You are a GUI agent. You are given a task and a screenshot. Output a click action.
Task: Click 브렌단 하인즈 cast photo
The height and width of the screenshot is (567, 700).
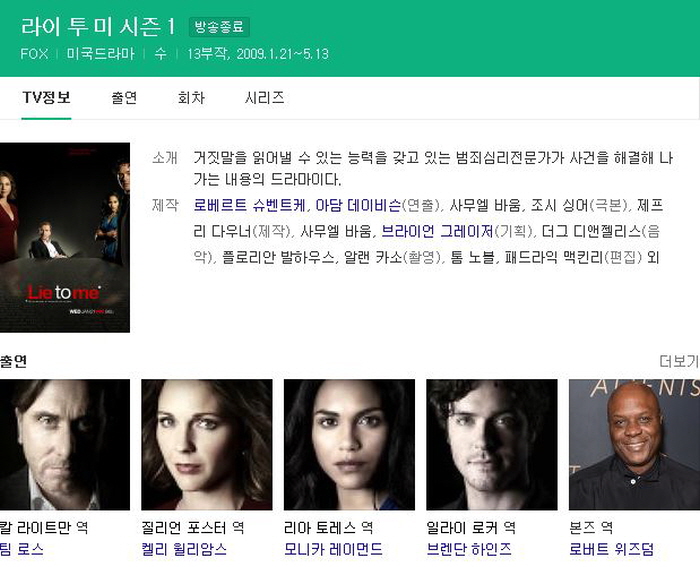[x=492, y=445]
